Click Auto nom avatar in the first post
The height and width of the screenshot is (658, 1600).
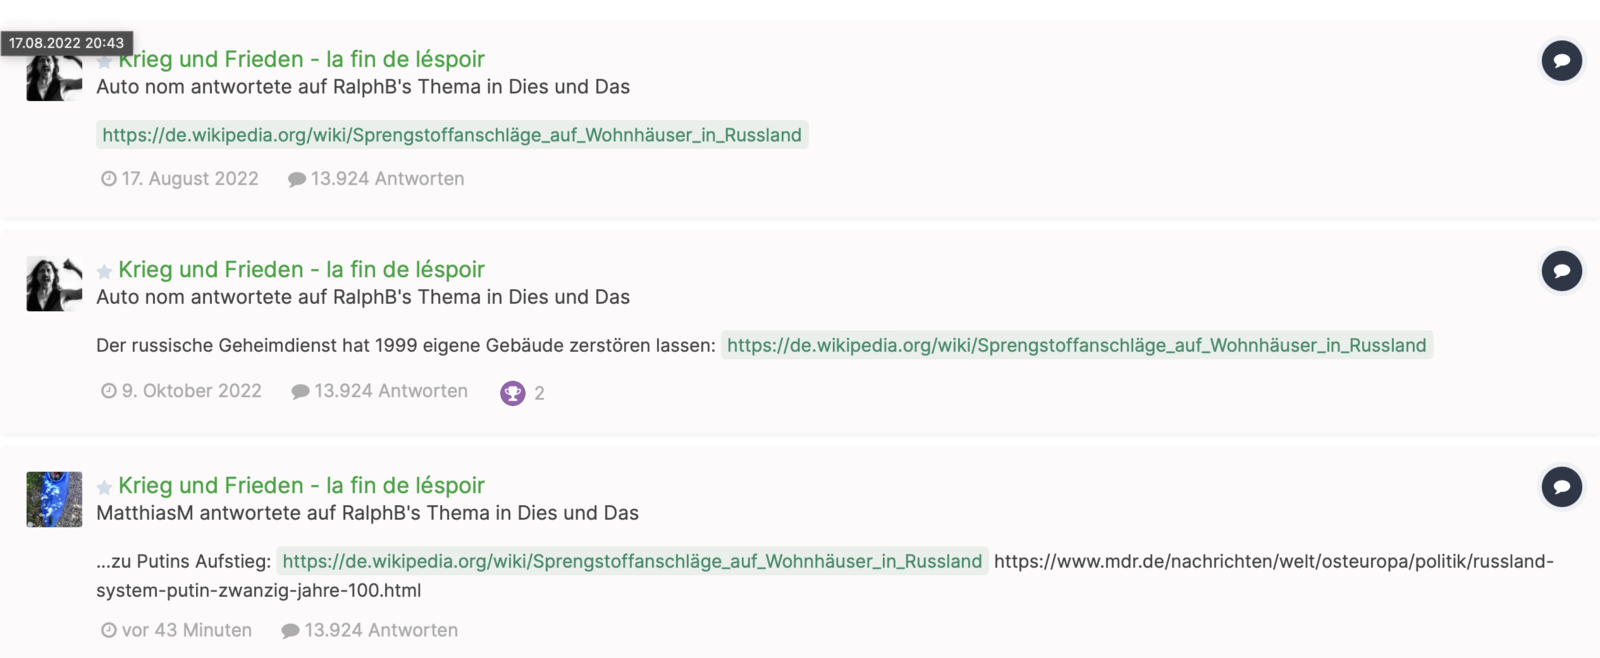coord(54,75)
